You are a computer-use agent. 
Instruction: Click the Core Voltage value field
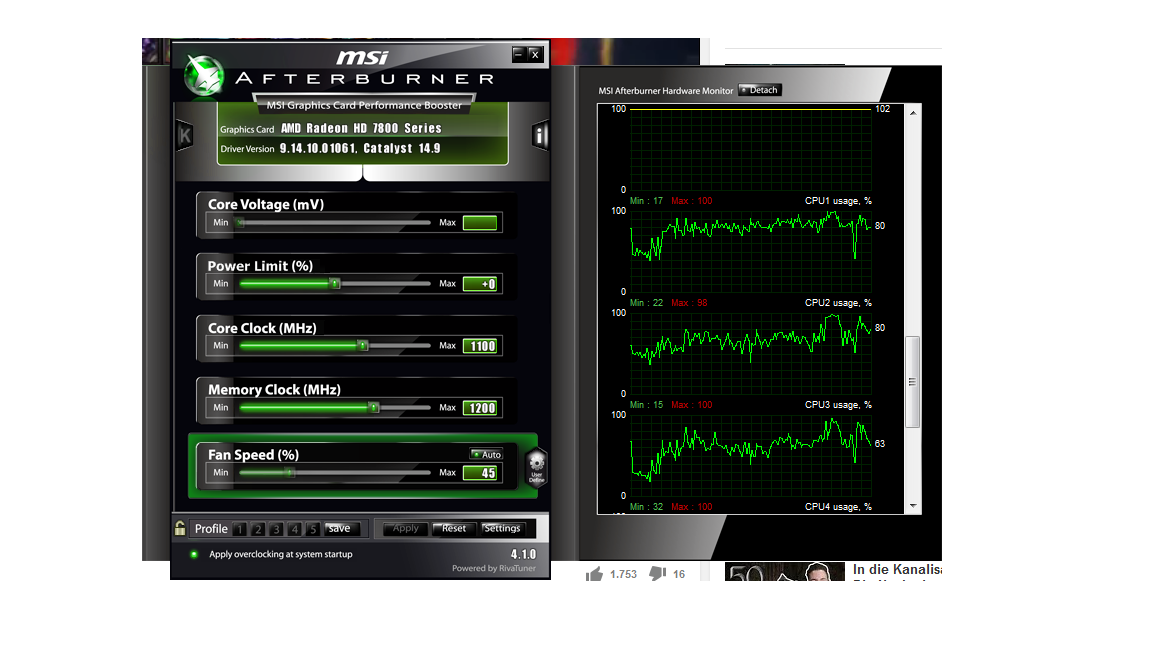[x=480, y=223]
